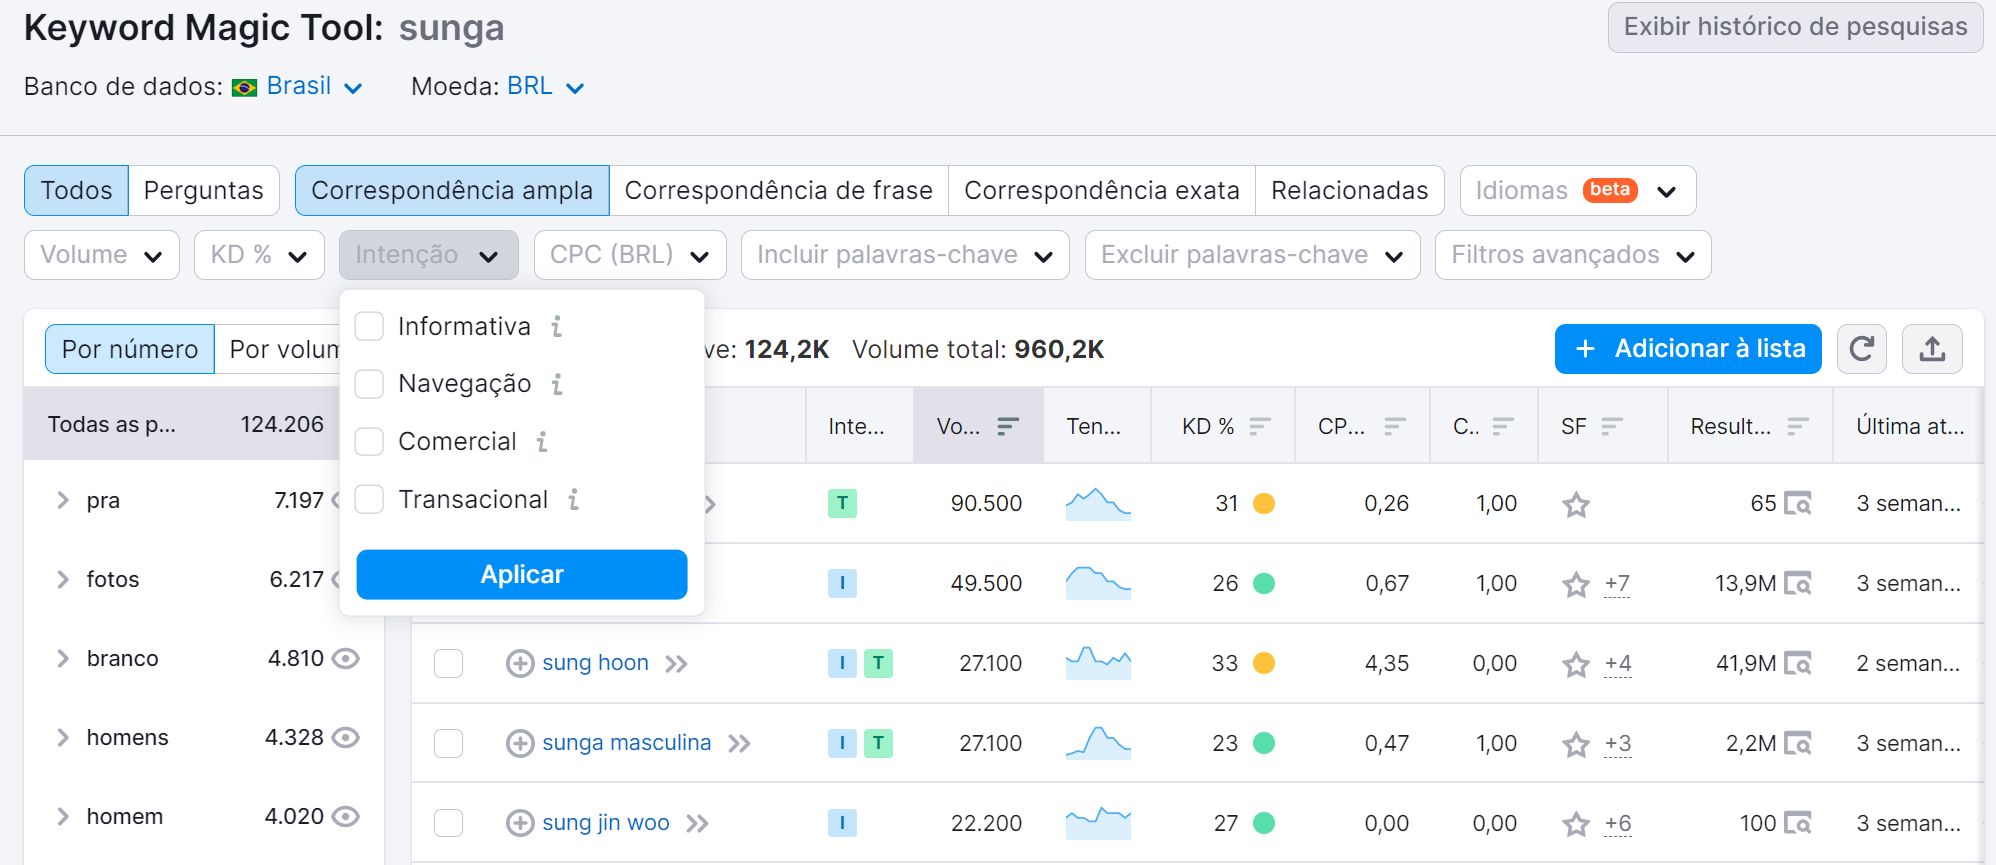
Task: Open the sung hoon keyword link
Action: pyautogui.click(x=596, y=663)
